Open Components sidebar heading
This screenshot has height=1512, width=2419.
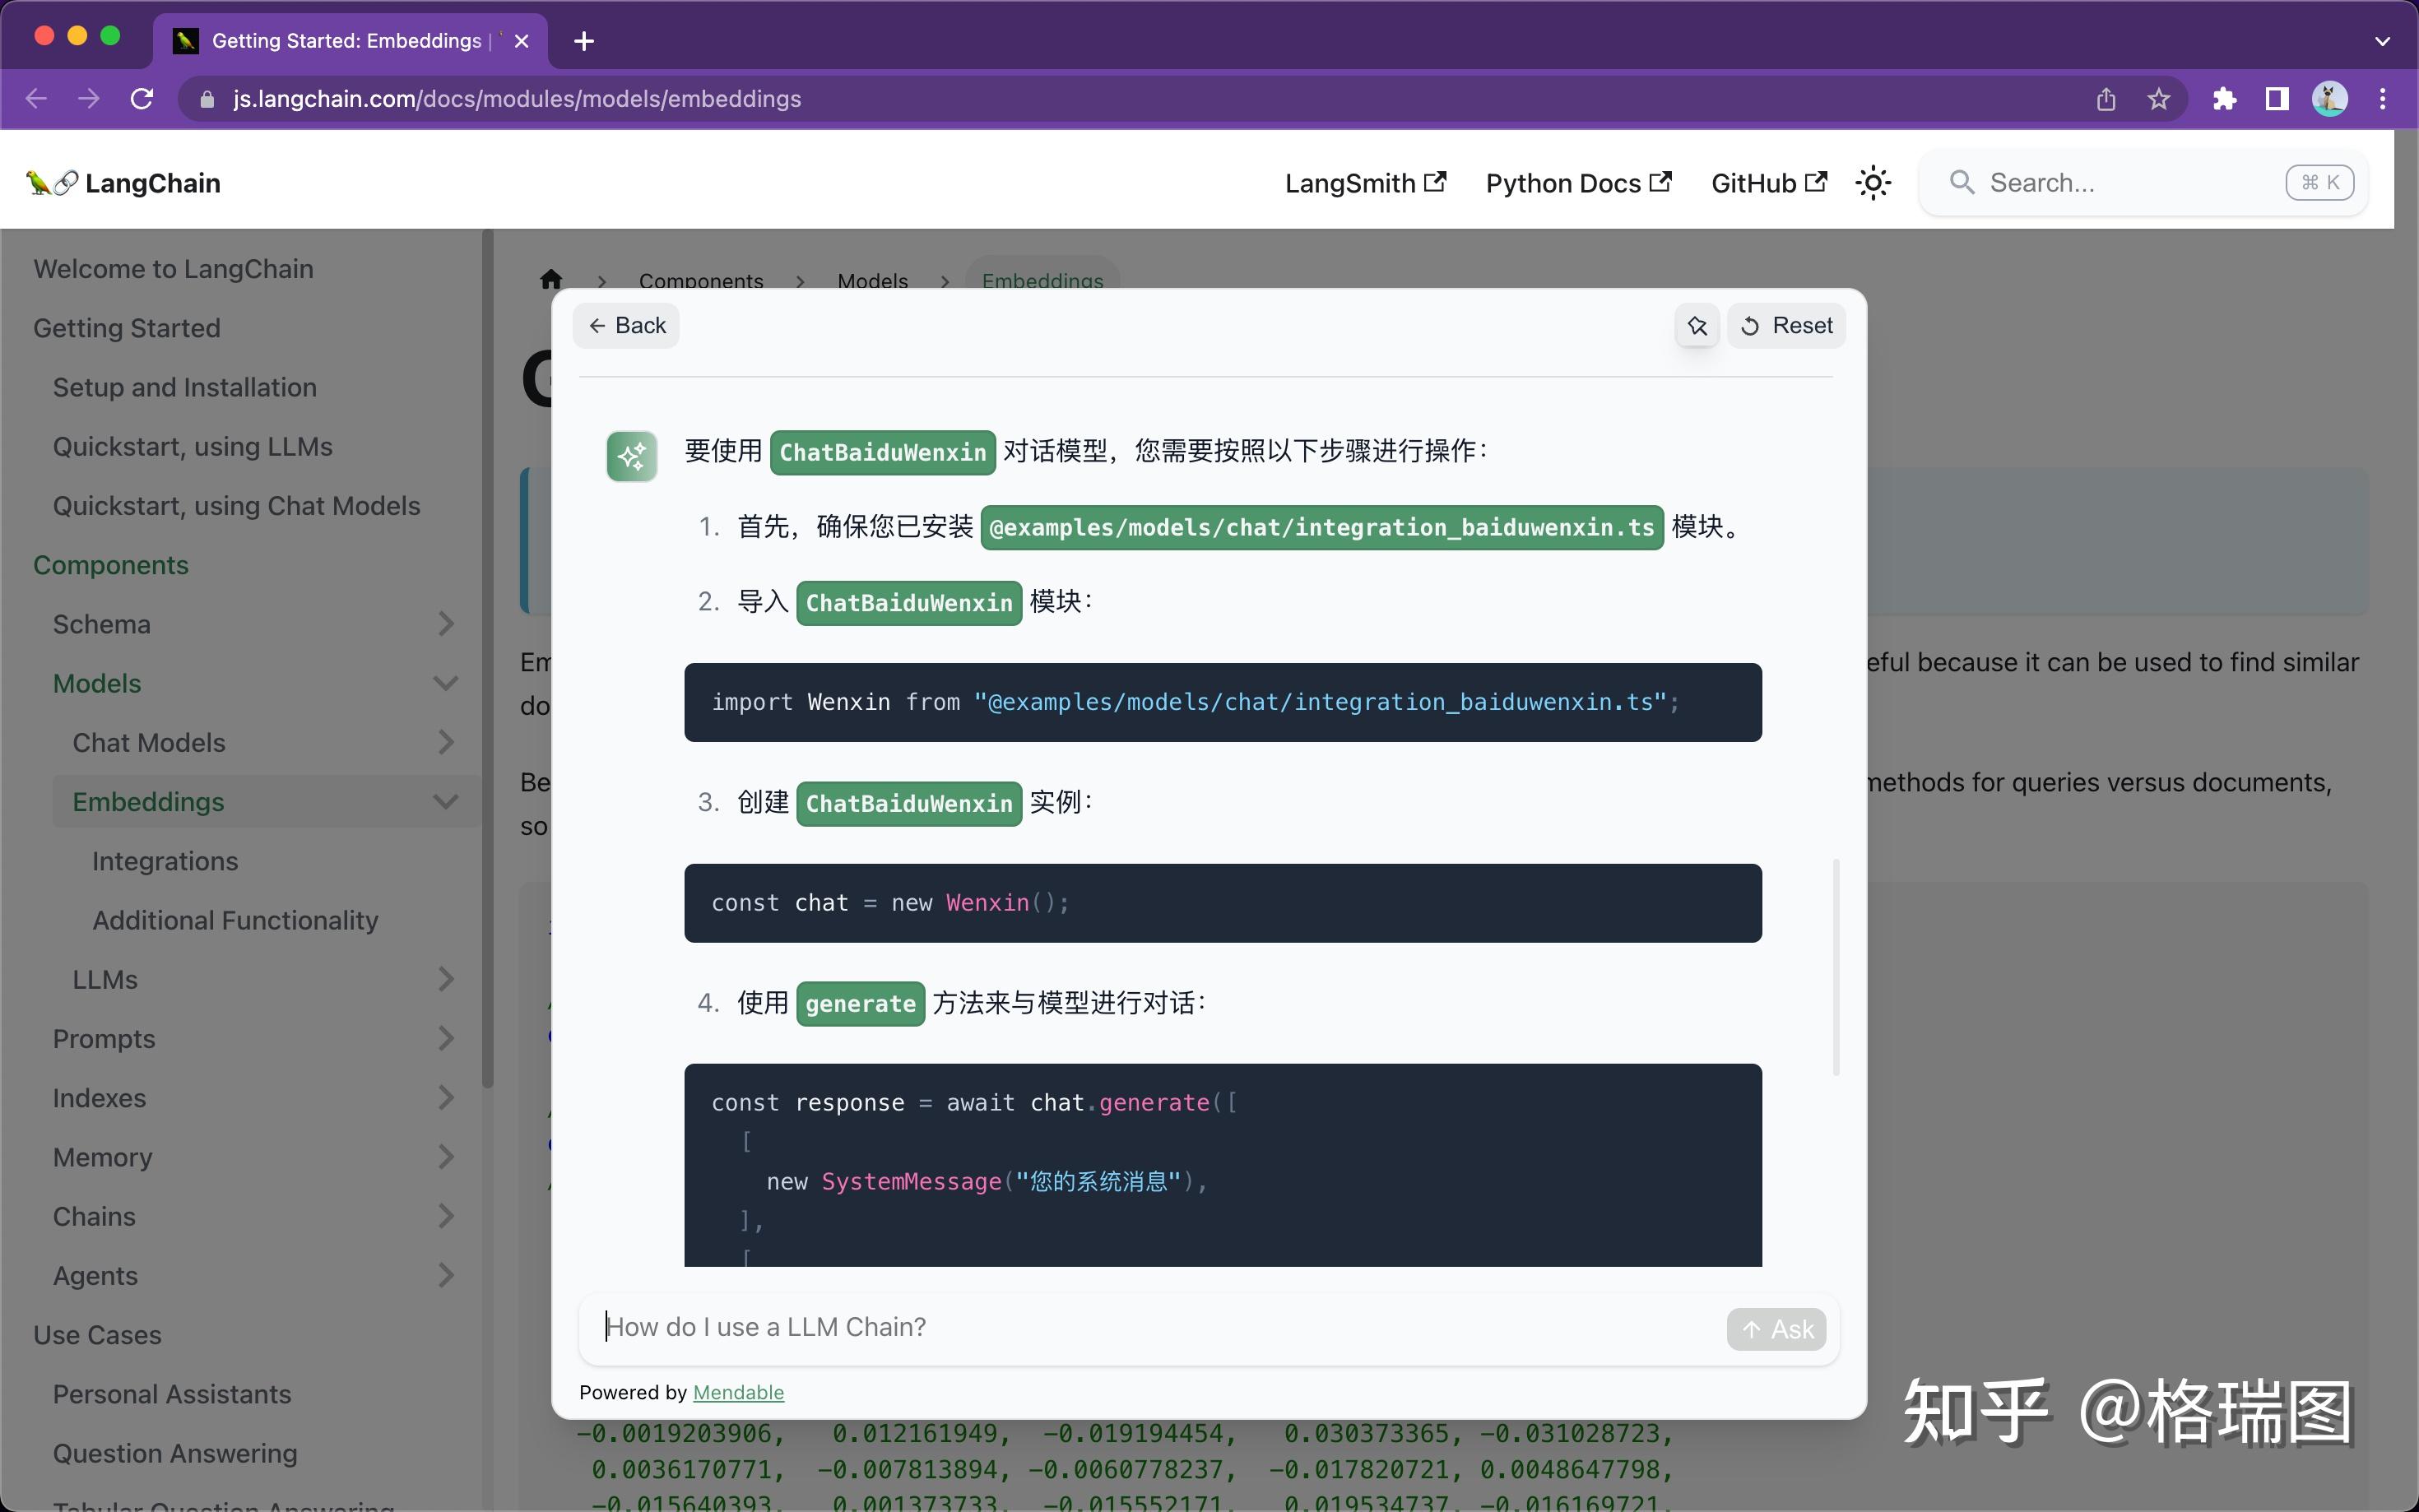[111, 565]
